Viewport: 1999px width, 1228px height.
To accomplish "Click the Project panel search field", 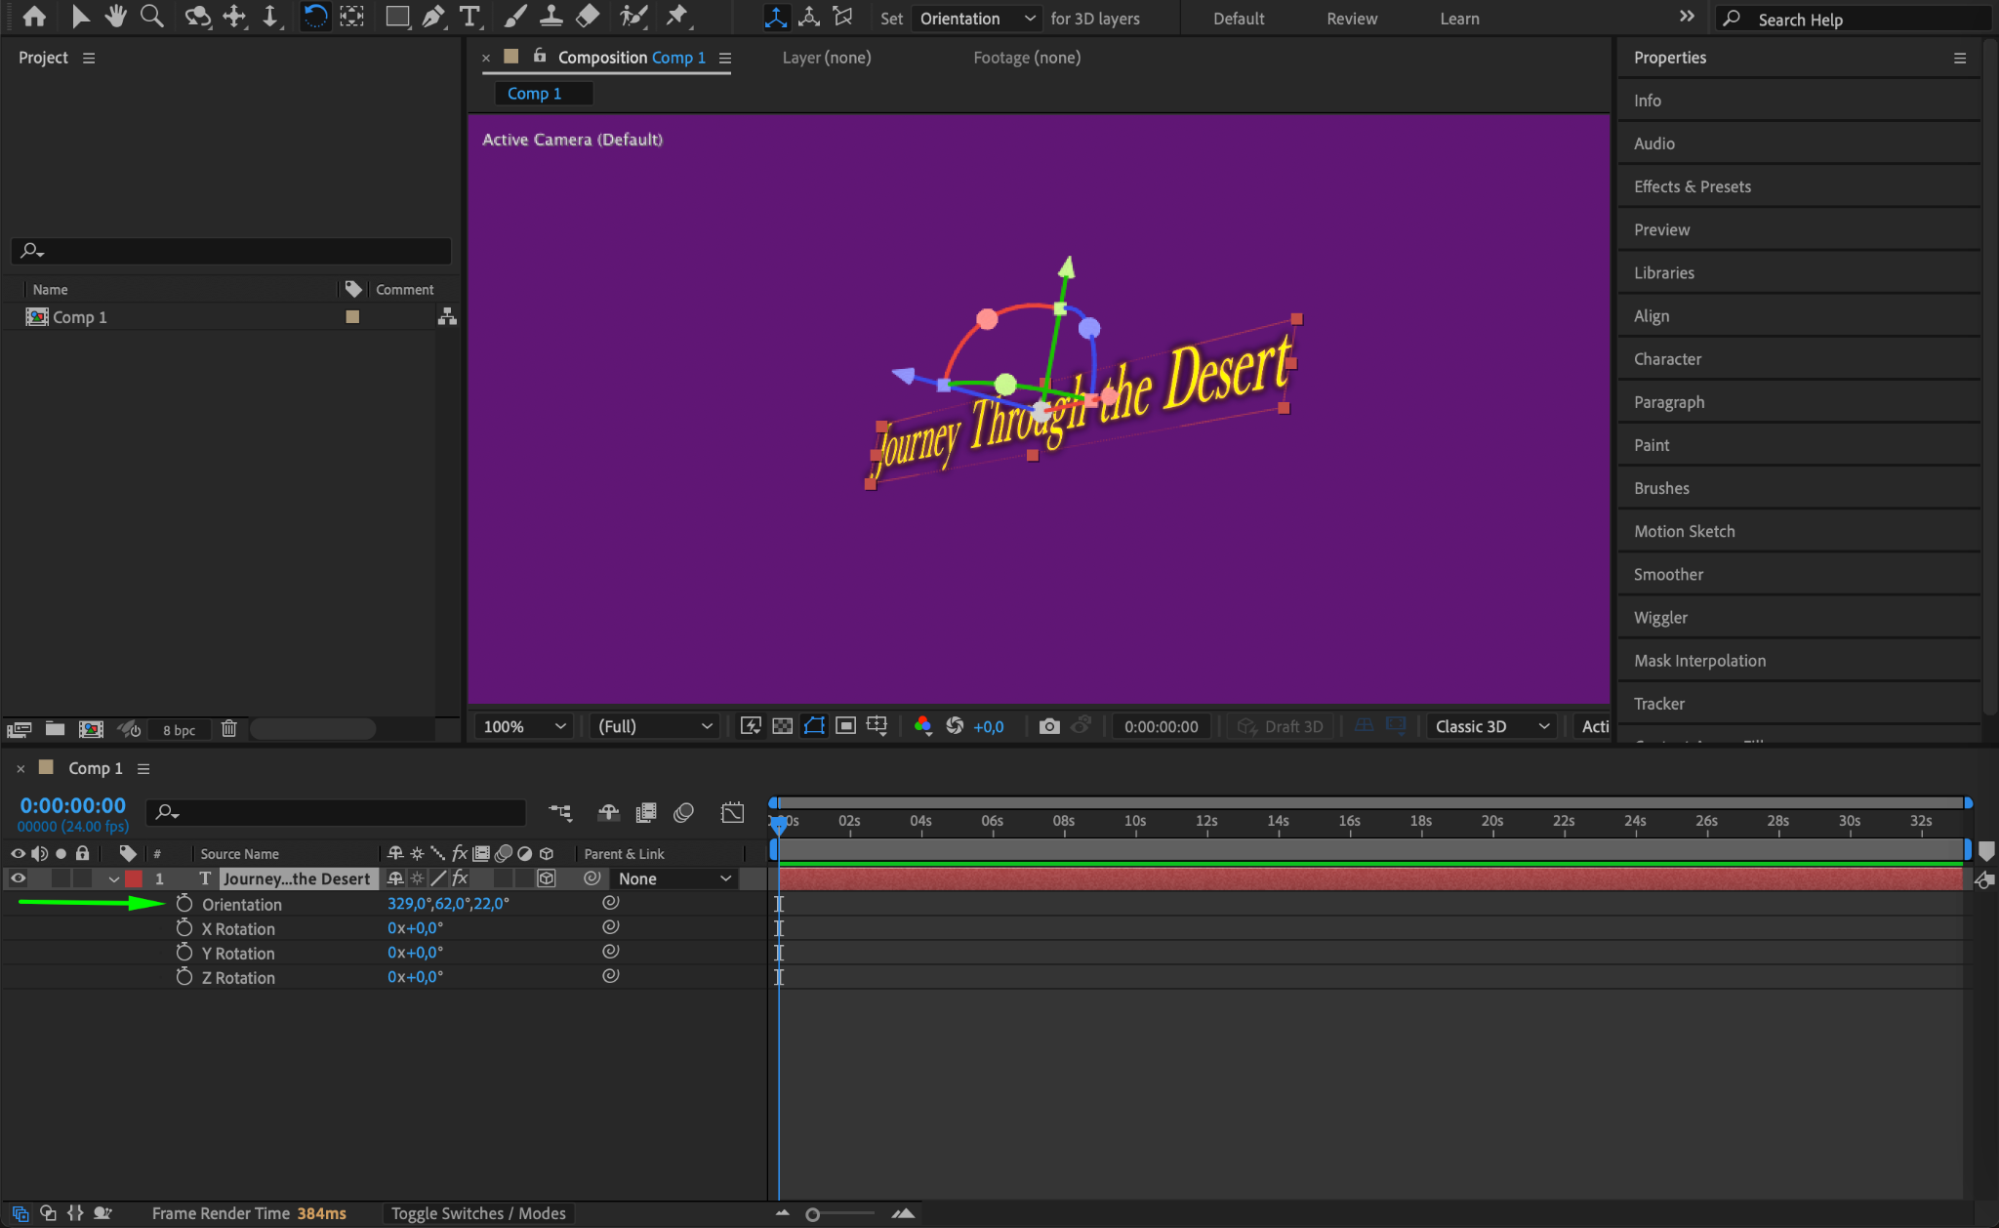I will pyautogui.click(x=231, y=250).
